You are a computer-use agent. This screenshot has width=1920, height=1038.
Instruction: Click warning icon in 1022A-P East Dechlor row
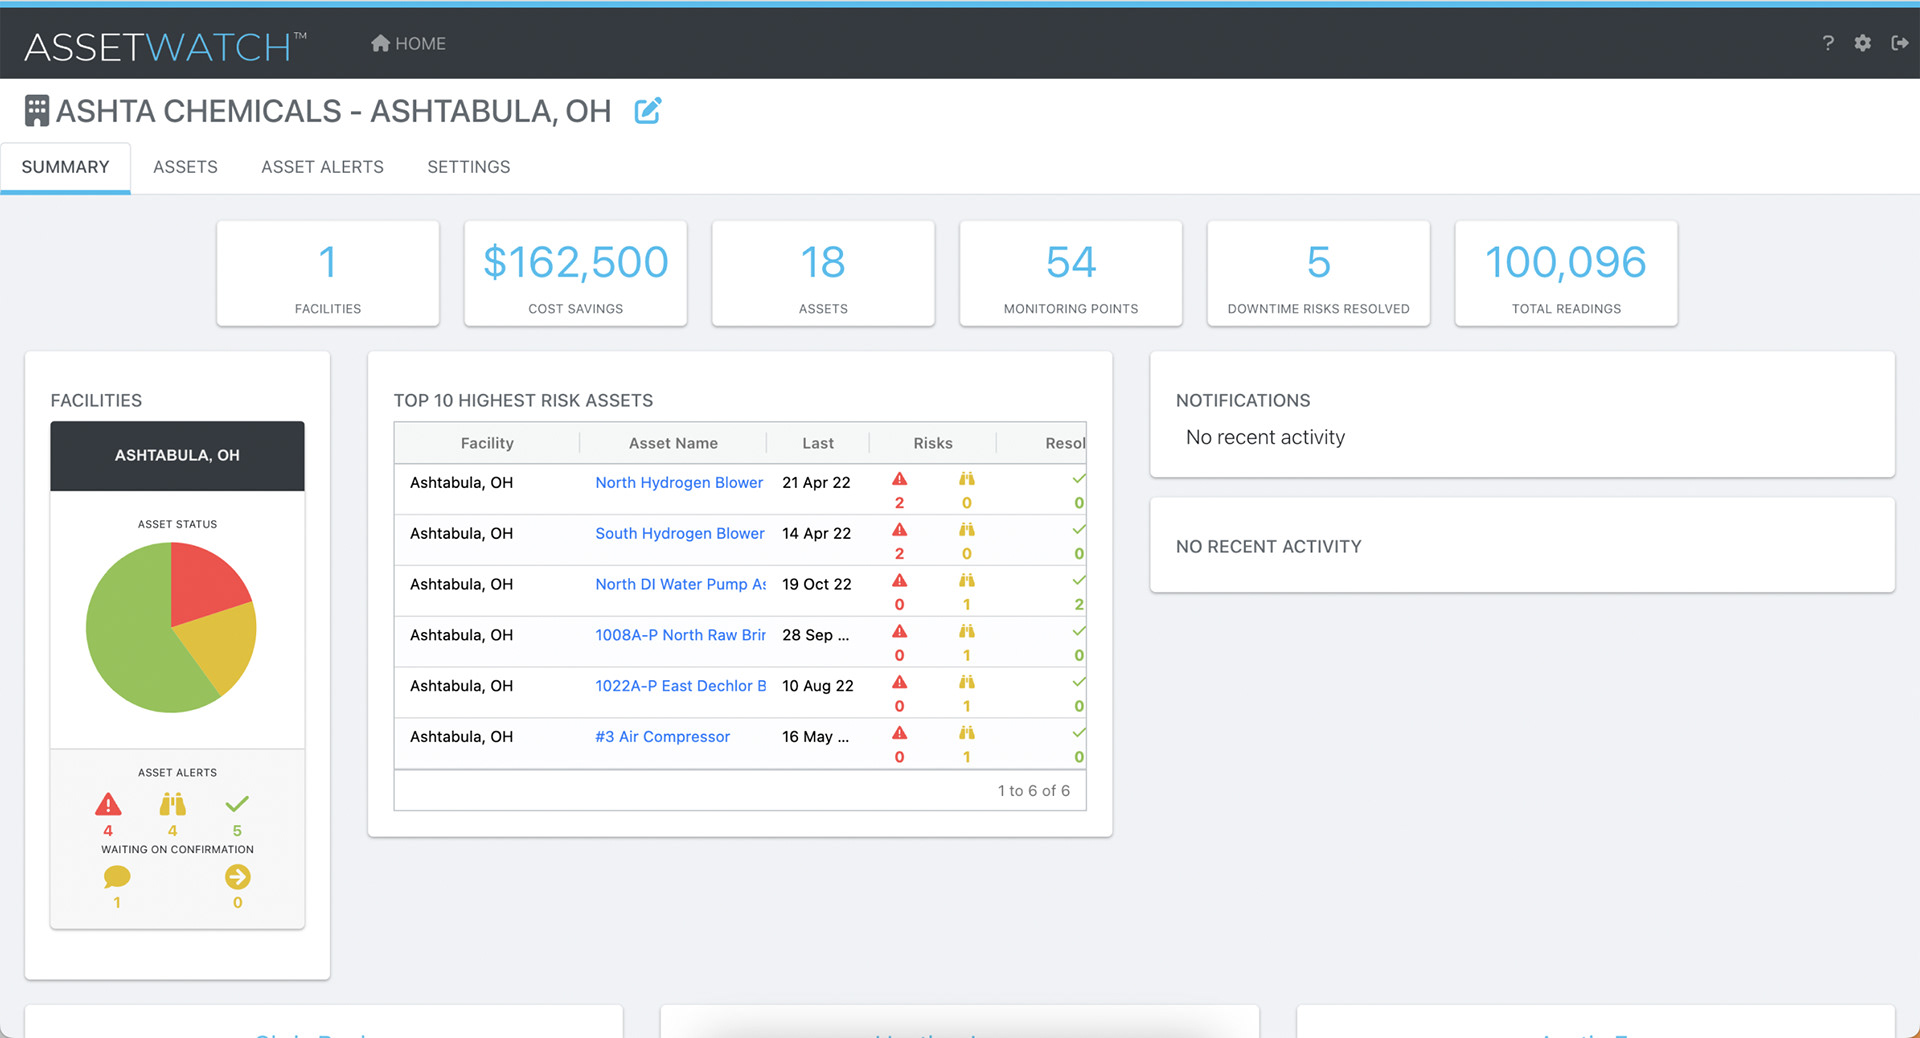900,683
